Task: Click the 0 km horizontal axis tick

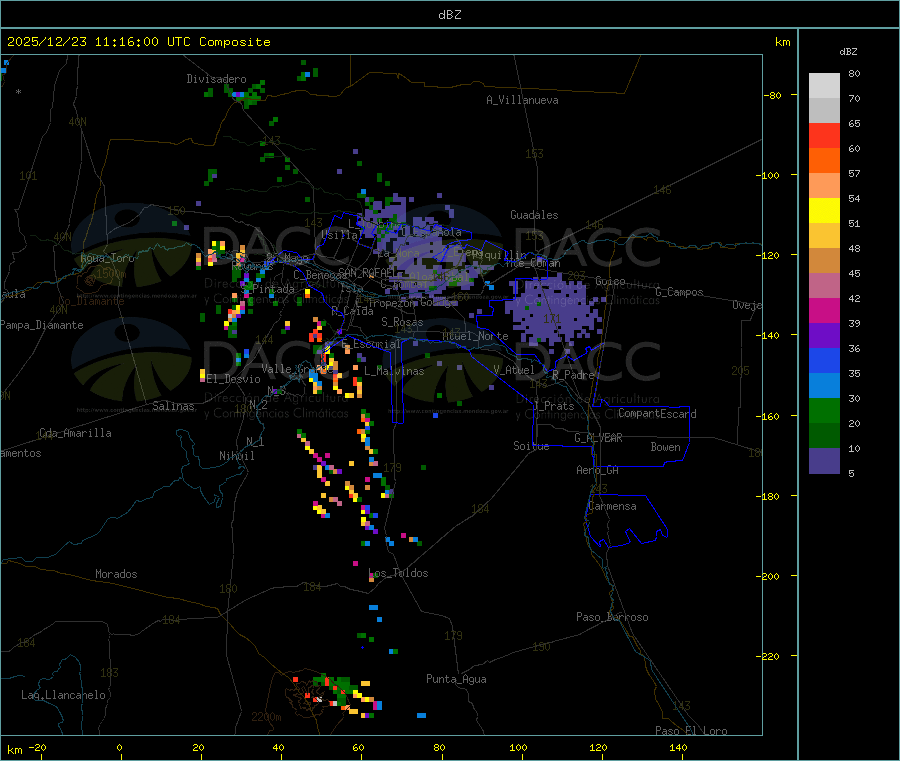Action: point(119,747)
